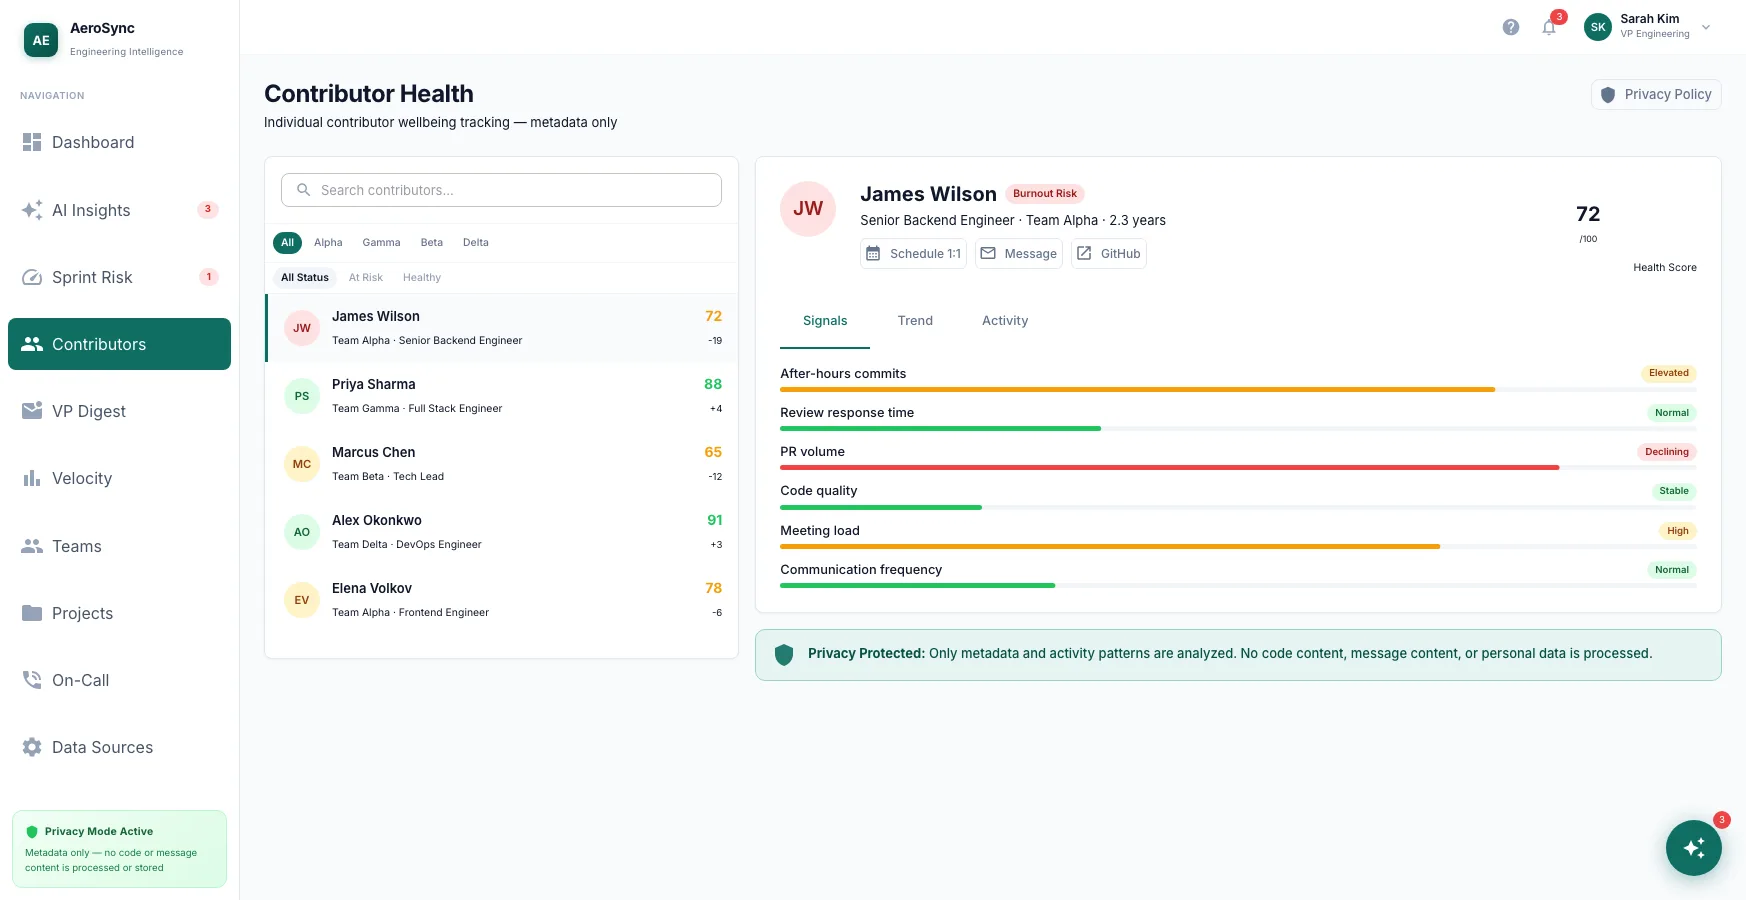The width and height of the screenshot is (1746, 900).
Task: Click the Contributors people icon
Action: [x=32, y=344]
